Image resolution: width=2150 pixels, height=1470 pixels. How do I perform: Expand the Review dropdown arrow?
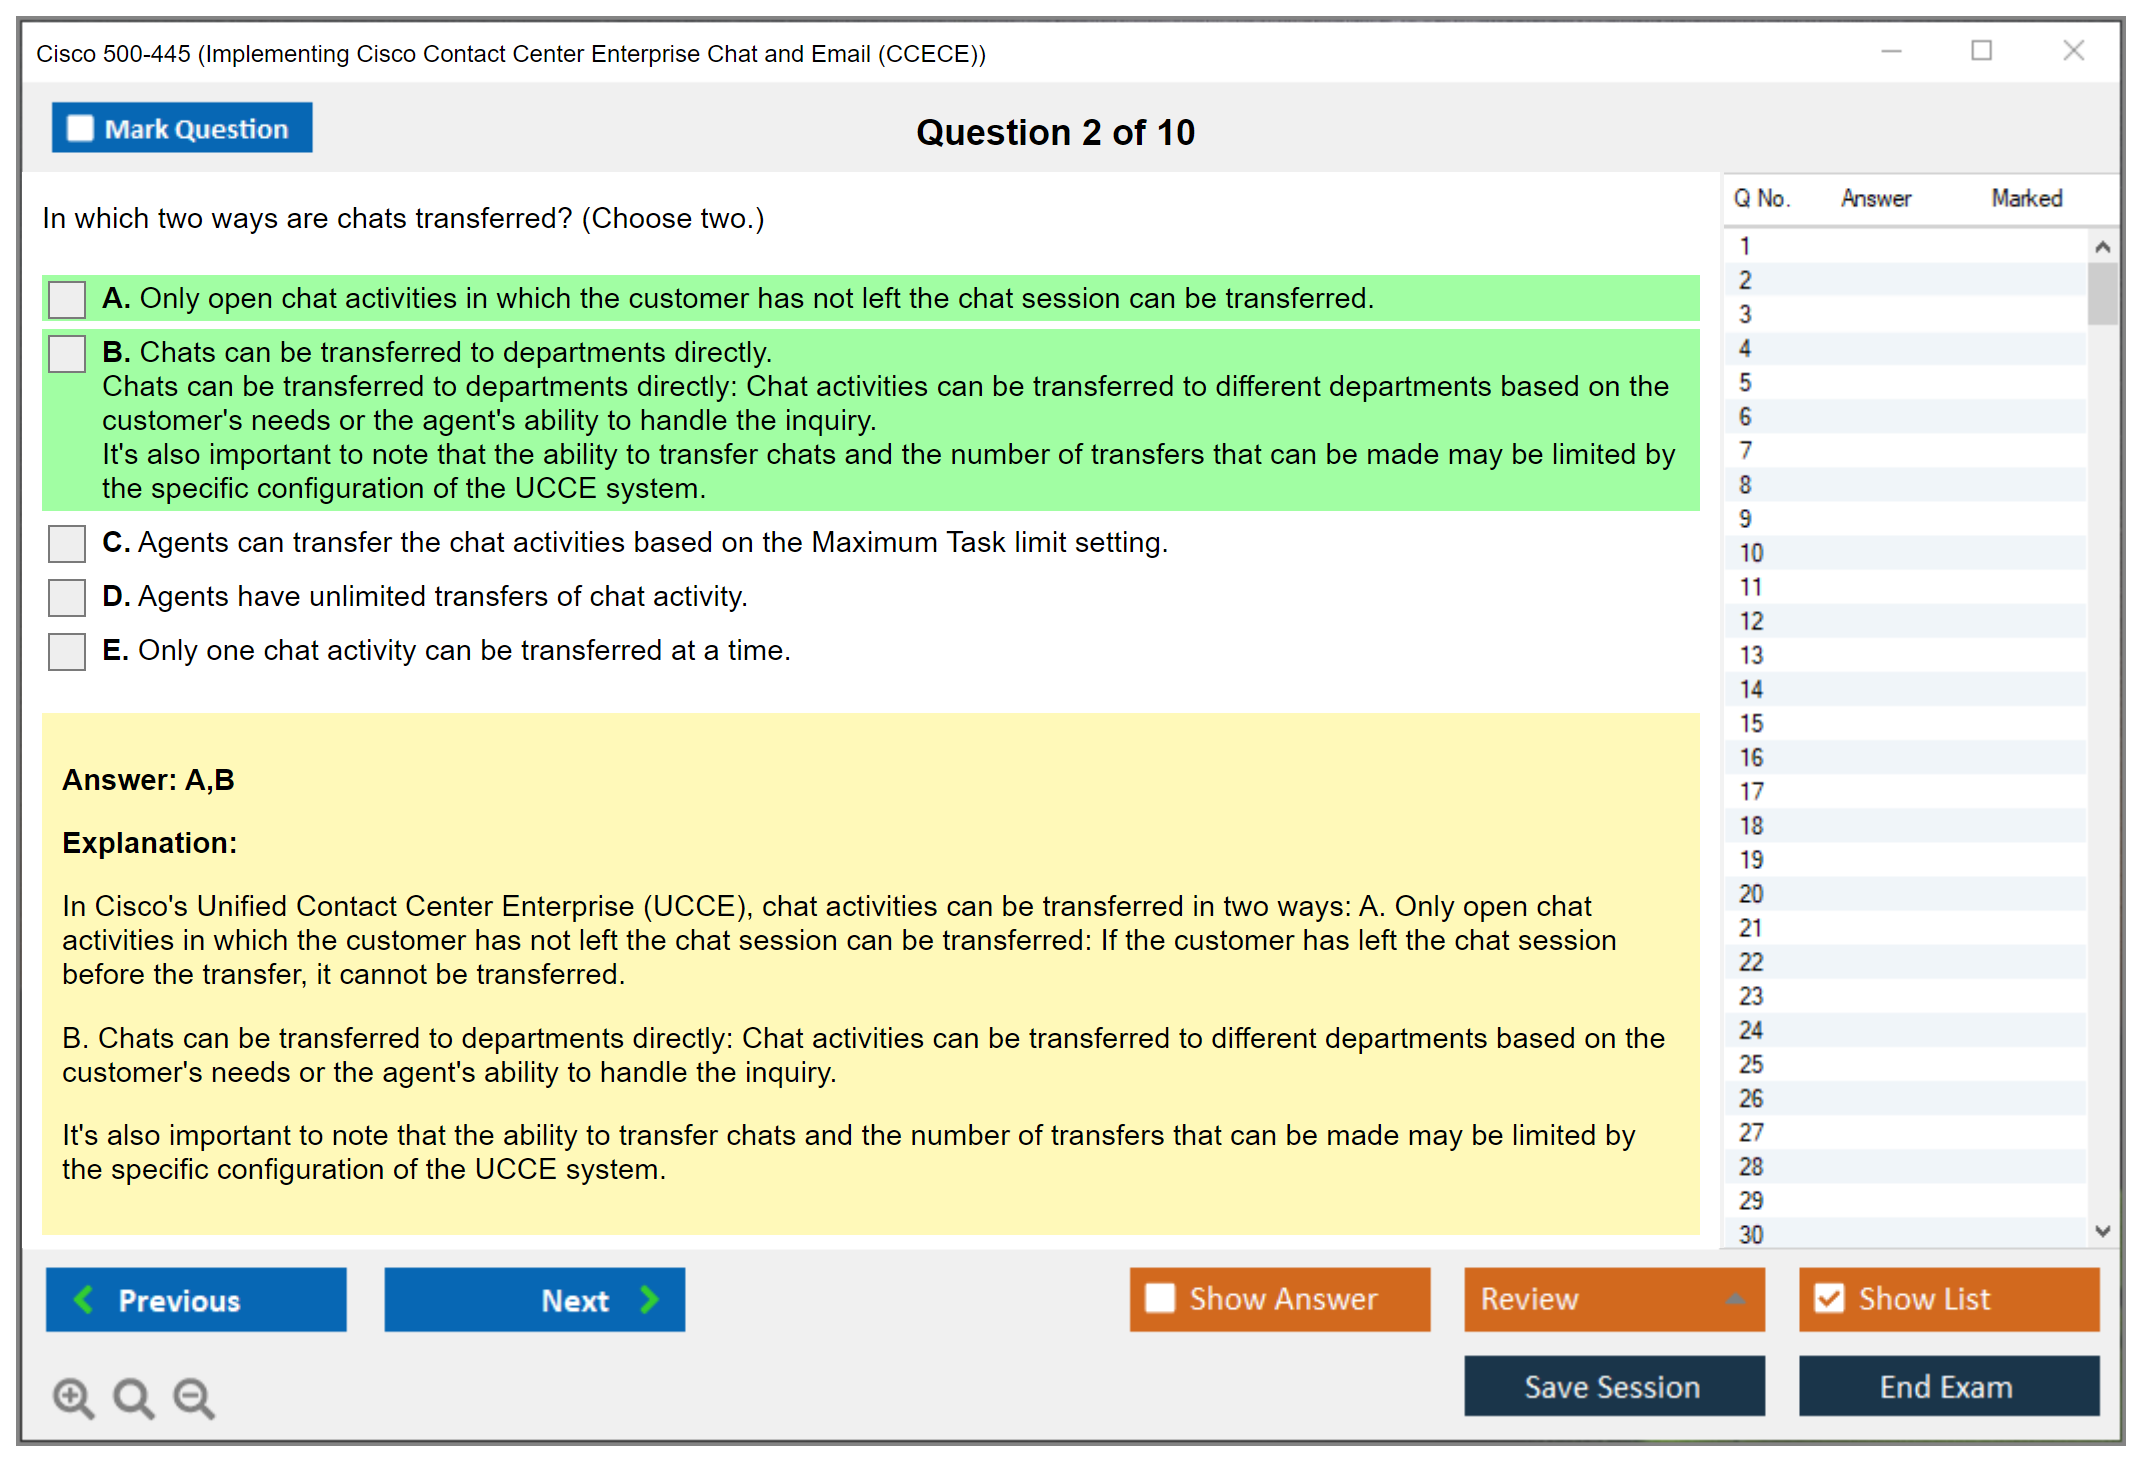(1736, 1299)
